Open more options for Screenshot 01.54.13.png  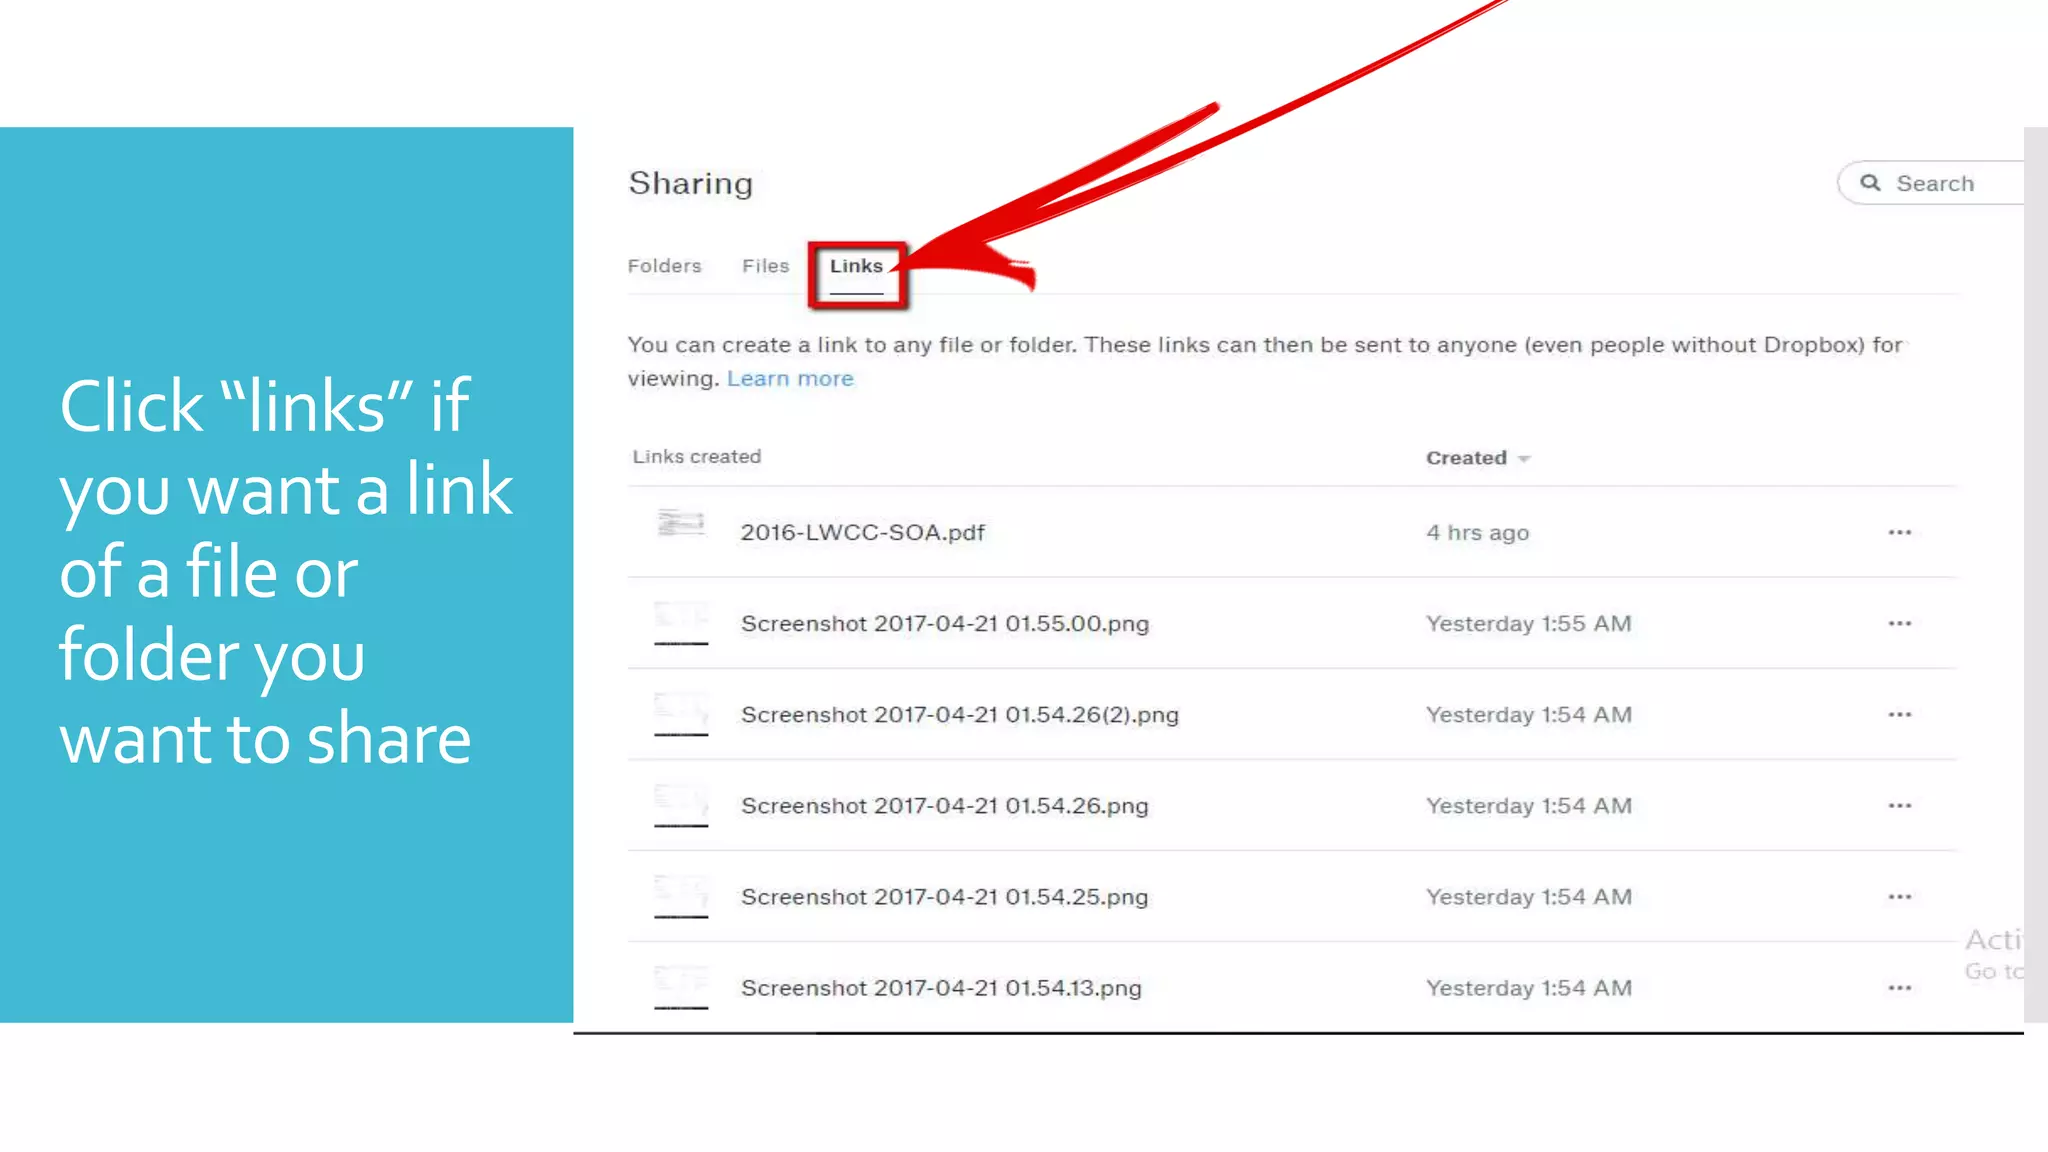click(1900, 987)
